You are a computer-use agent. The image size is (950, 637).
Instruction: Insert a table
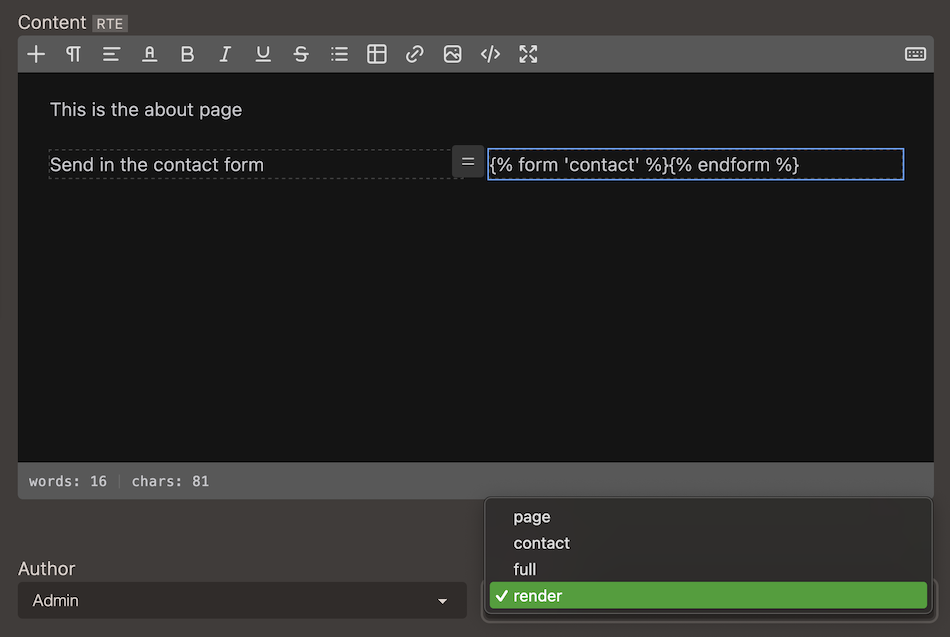pyautogui.click(x=377, y=54)
